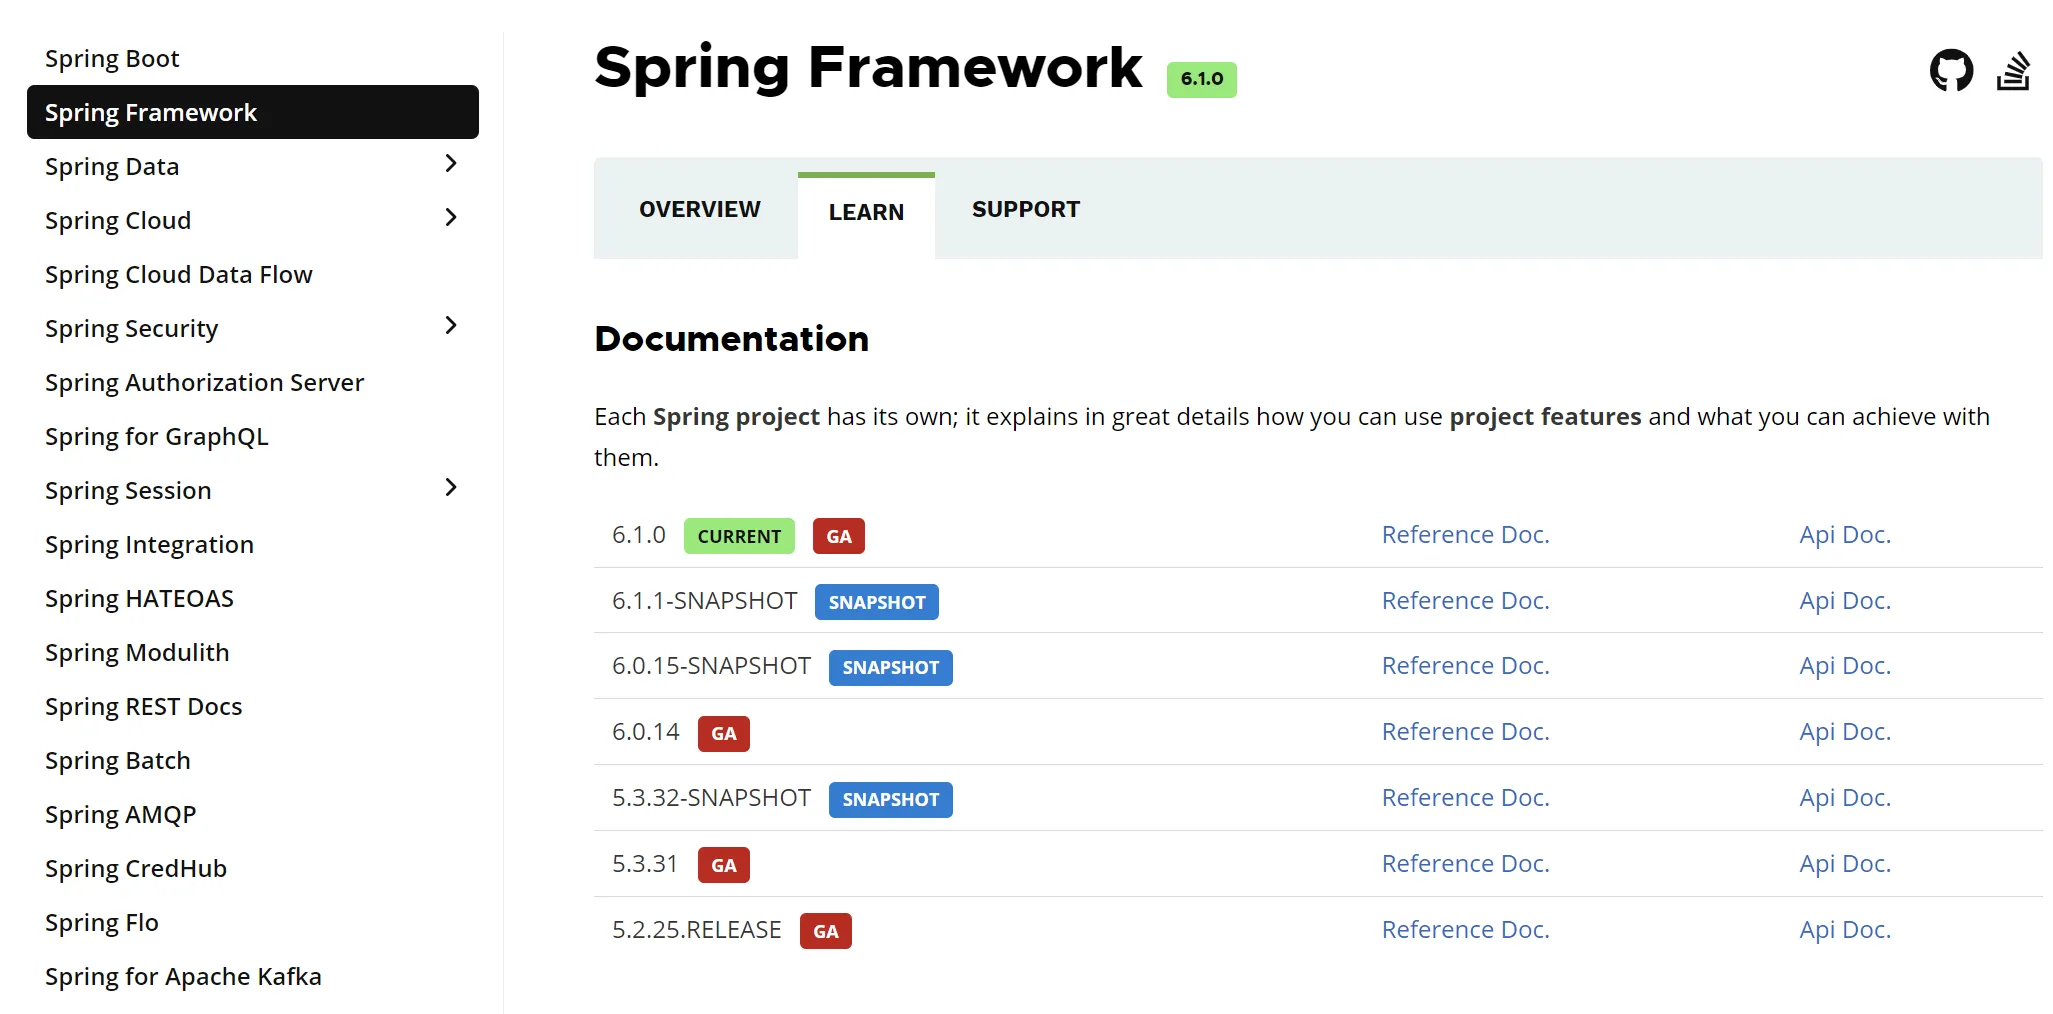Viewport: 2053px width, 1014px height.
Task: Click the SNAPSHOT badge for 6.1.1-SNAPSHOT
Action: 876,602
